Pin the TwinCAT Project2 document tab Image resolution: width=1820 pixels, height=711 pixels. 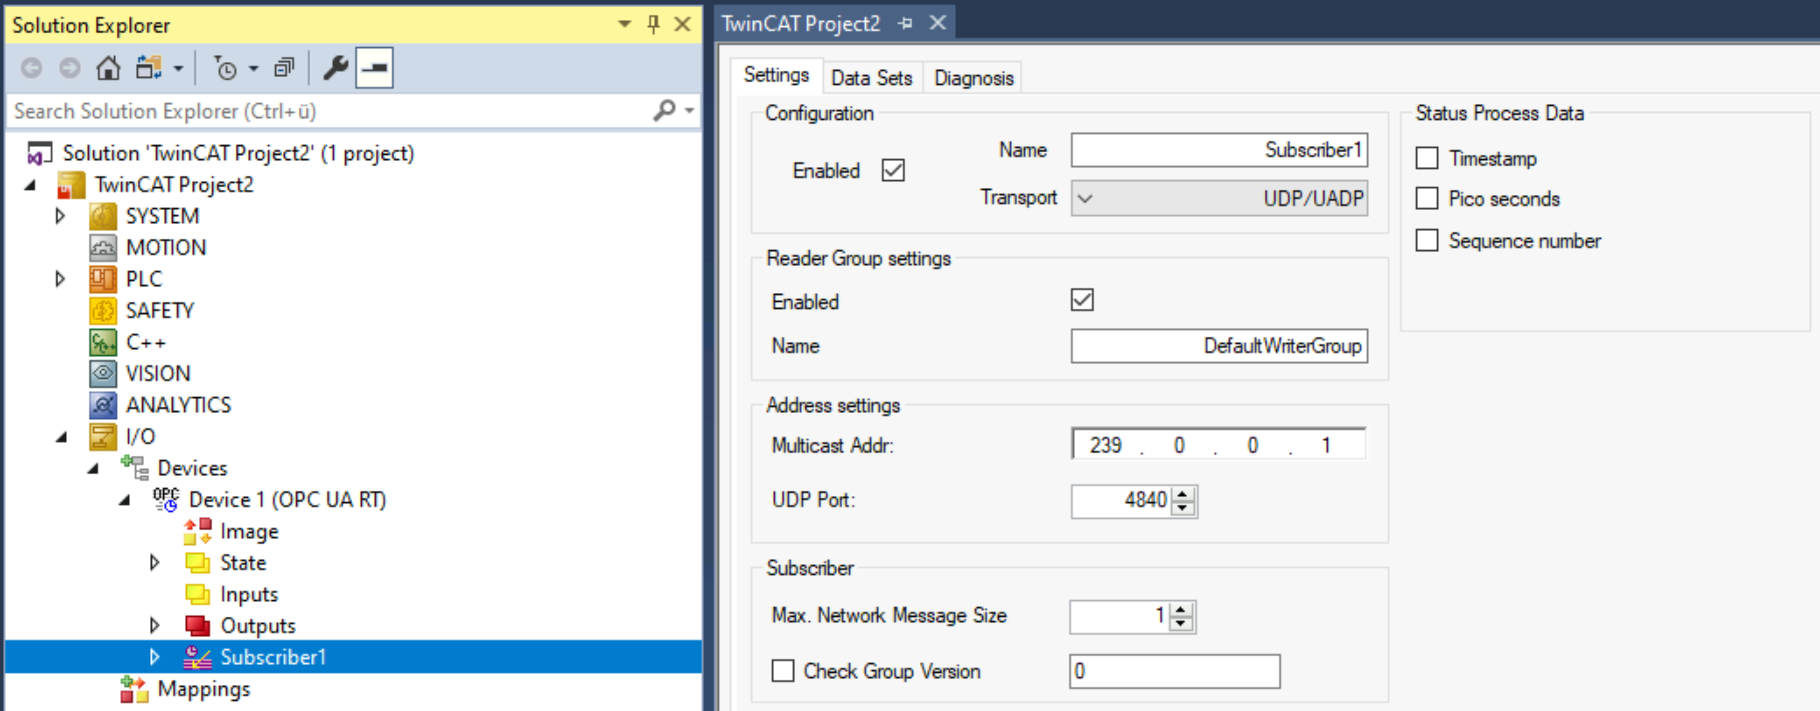pos(906,23)
